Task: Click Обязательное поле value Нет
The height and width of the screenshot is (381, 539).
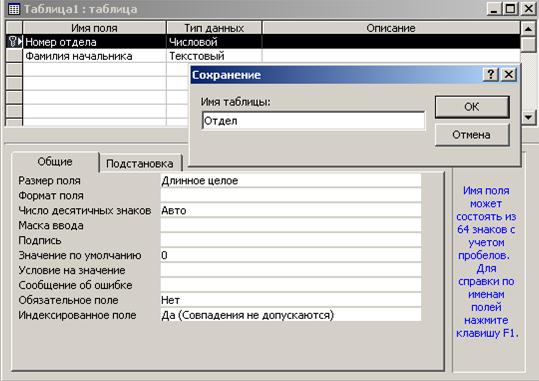Action: click(291, 300)
